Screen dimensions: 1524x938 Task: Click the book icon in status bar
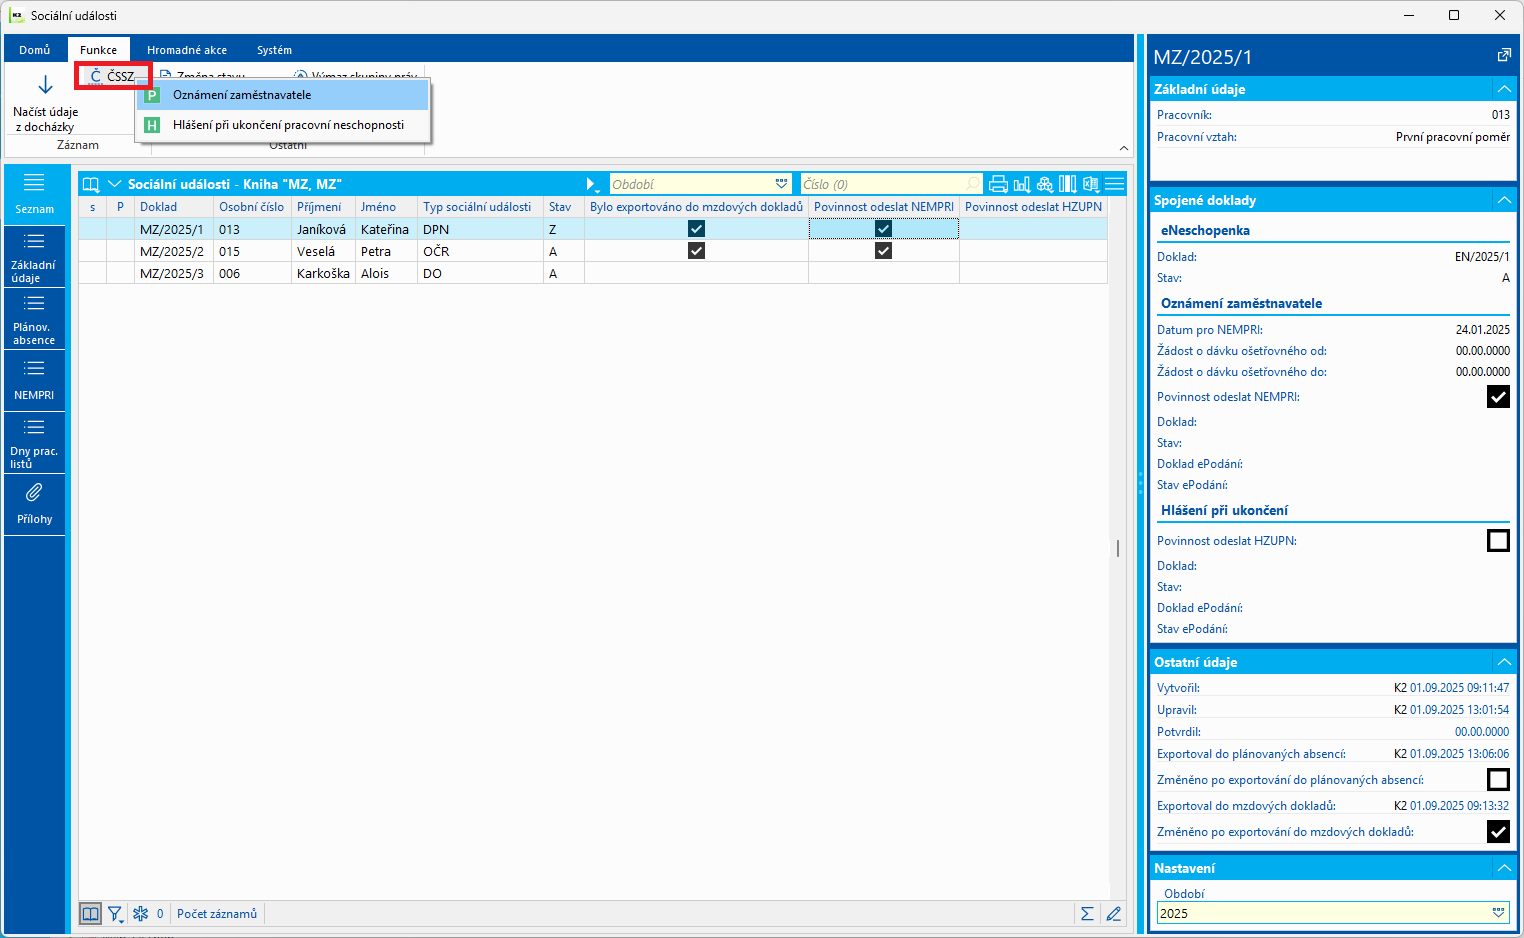pos(90,914)
